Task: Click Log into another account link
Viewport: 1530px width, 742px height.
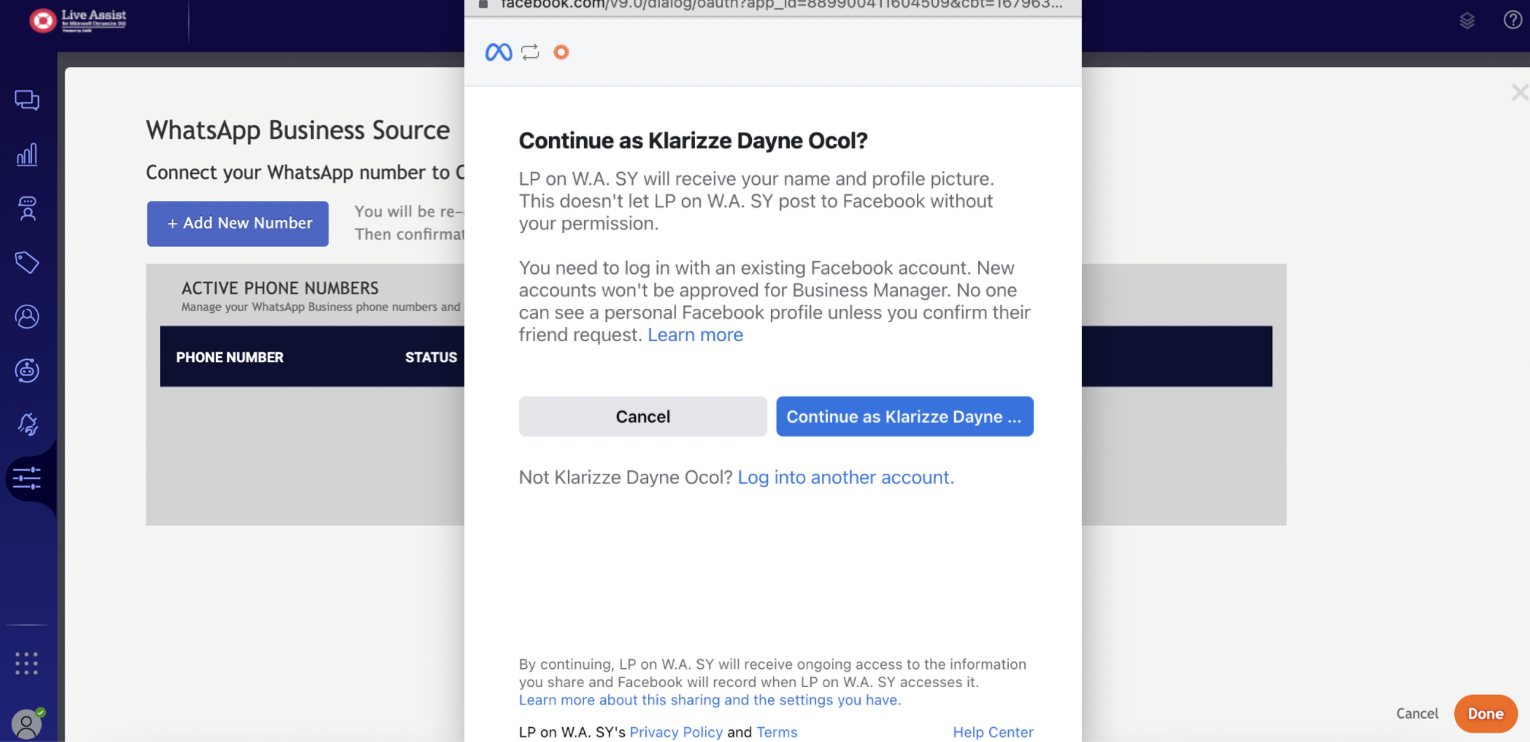Action: [846, 477]
